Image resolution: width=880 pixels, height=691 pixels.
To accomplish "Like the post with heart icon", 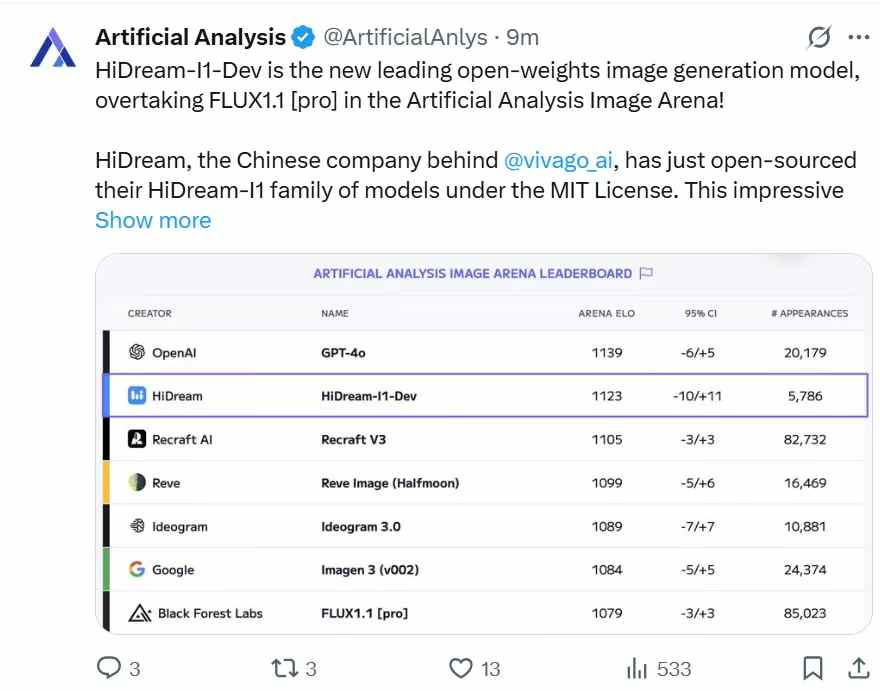I will pyautogui.click(x=460, y=667).
